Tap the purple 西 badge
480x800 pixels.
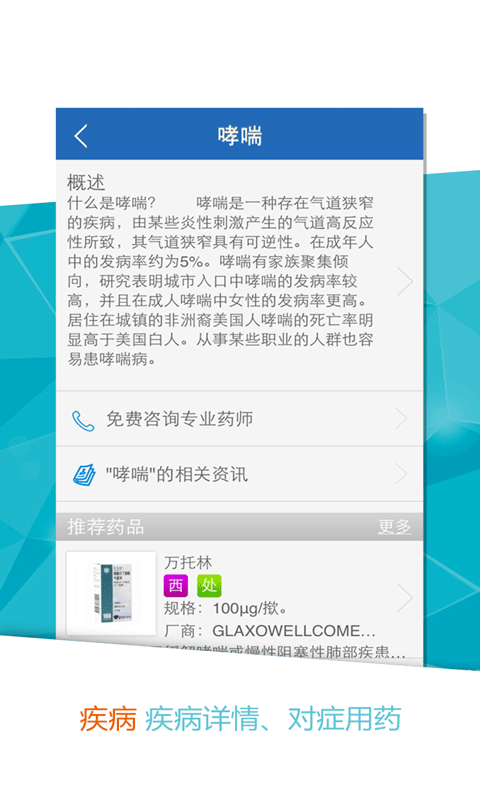point(175,585)
